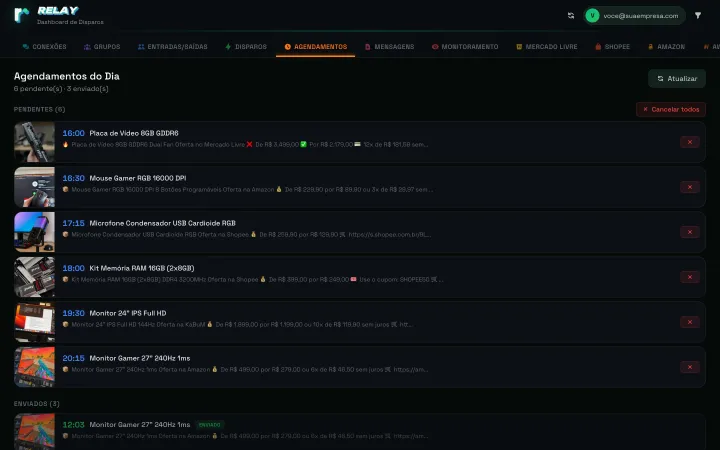
Task: Click the 16:00 time label
Action: pyautogui.click(x=73, y=133)
